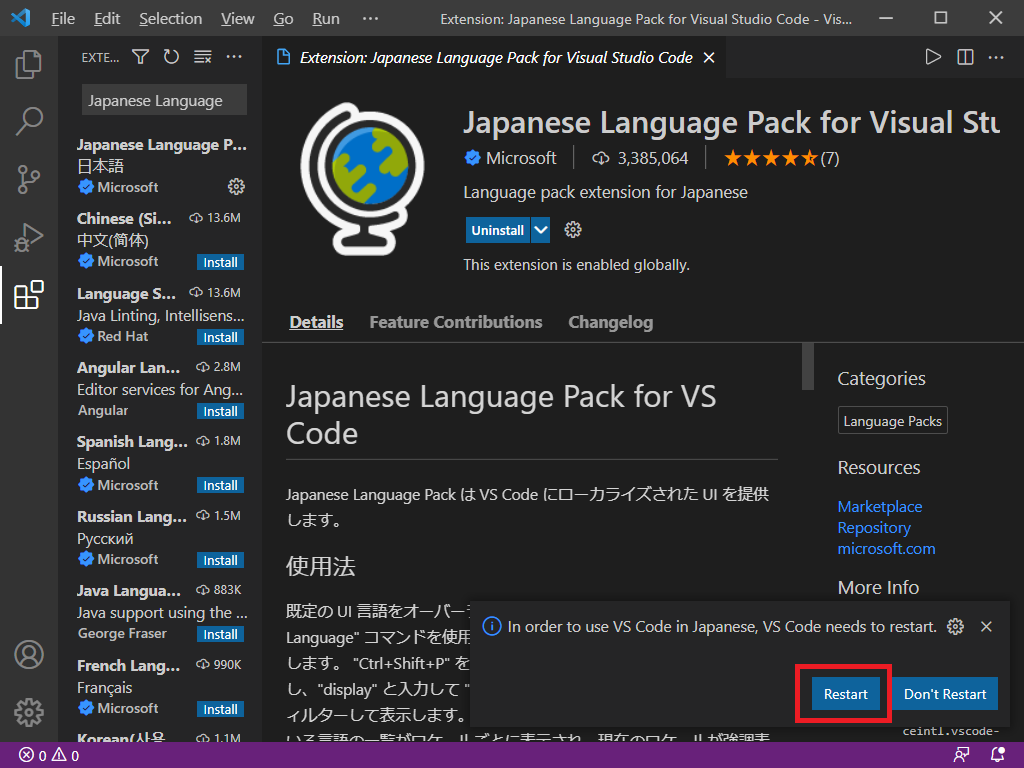The width and height of the screenshot is (1024, 768).
Task: Open the Selection menu
Action: click(x=170, y=18)
